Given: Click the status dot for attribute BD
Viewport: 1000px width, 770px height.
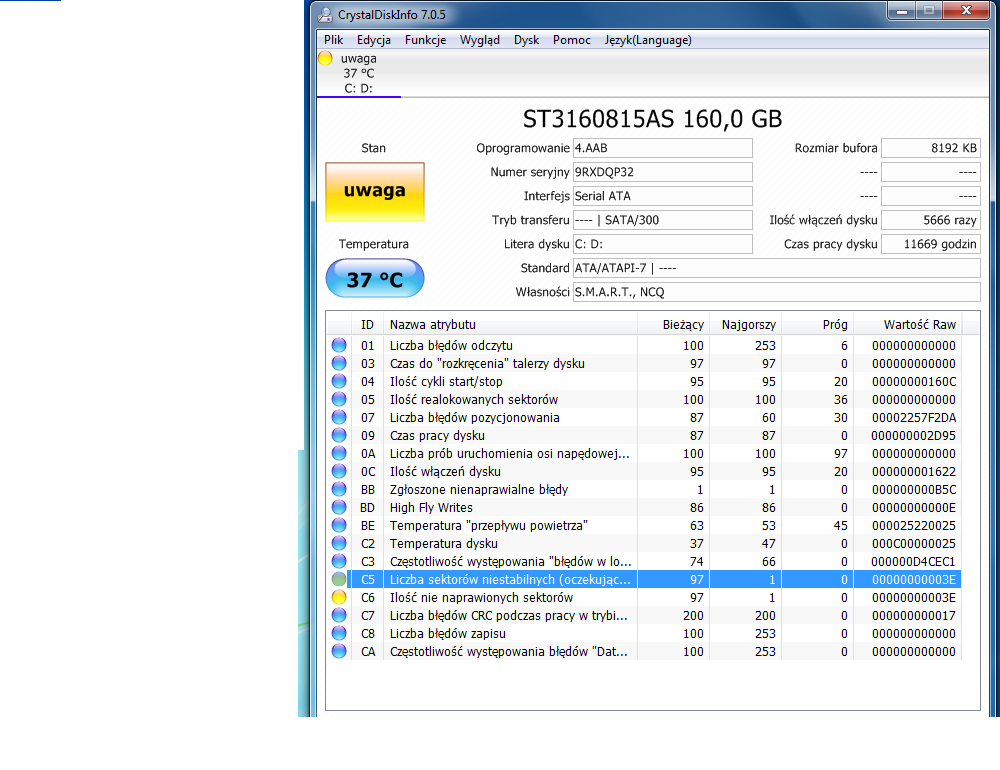Looking at the screenshot, I should pos(339,507).
